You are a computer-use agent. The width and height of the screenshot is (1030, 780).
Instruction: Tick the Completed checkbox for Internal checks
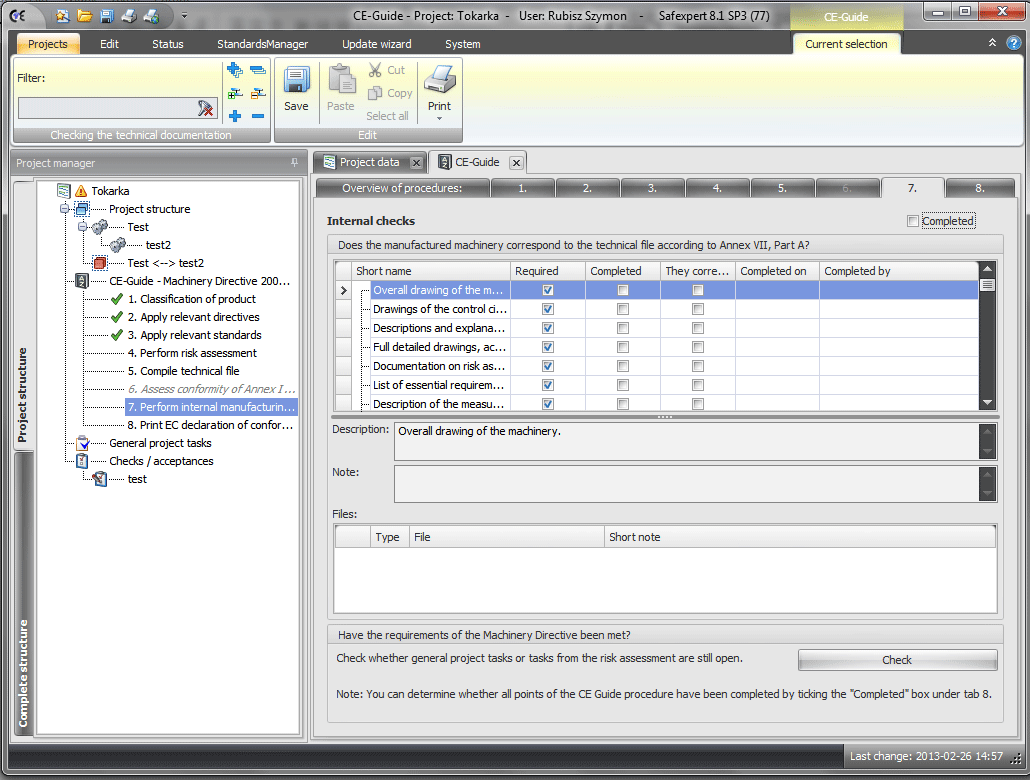pos(913,221)
